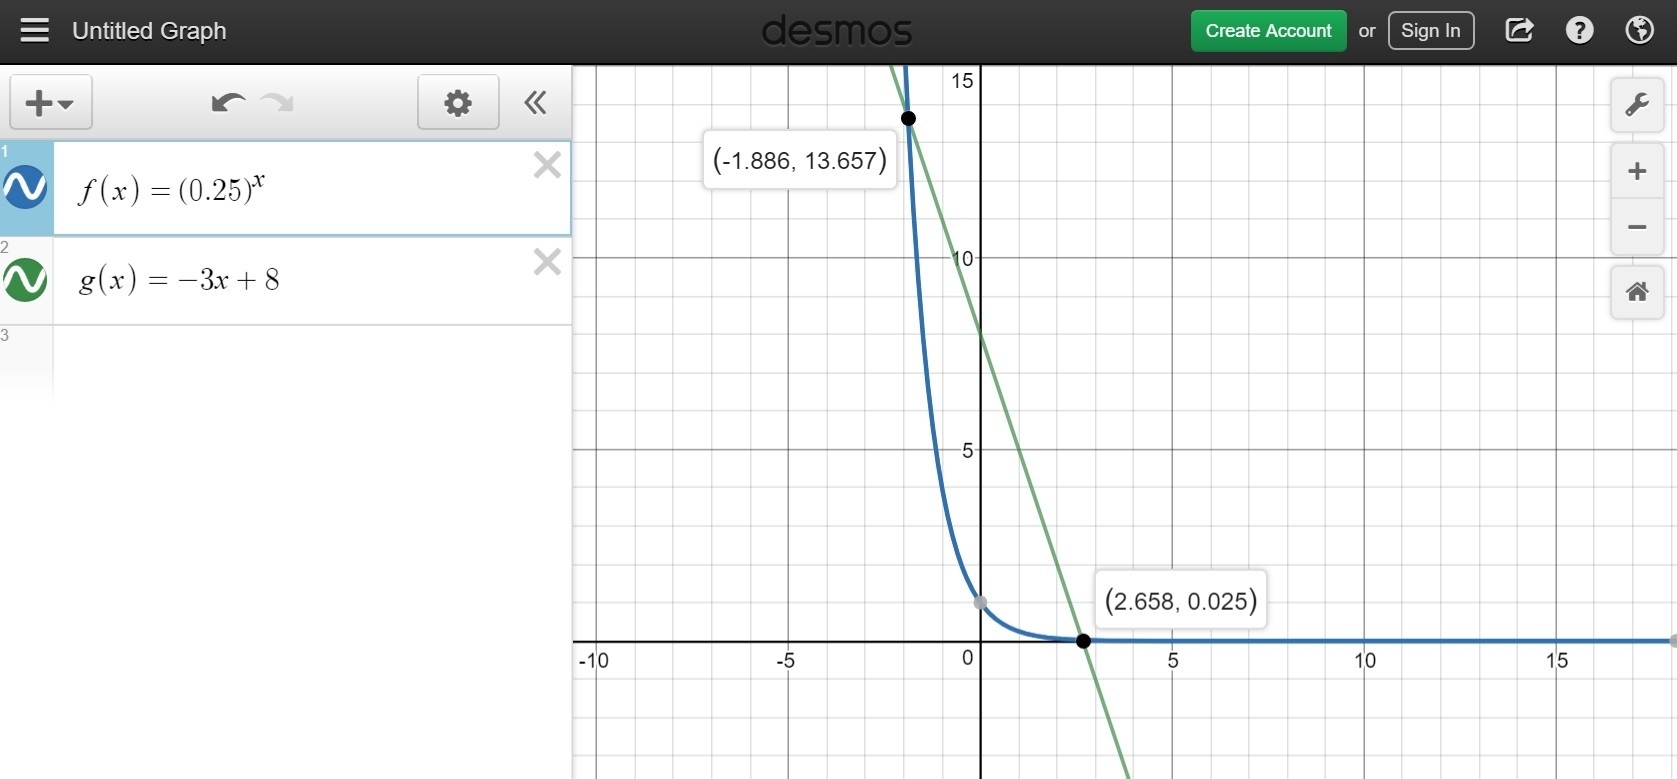1677x779 pixels.
Task: Click the gray y-intercept point of f(x)
Action: (980, 602)
